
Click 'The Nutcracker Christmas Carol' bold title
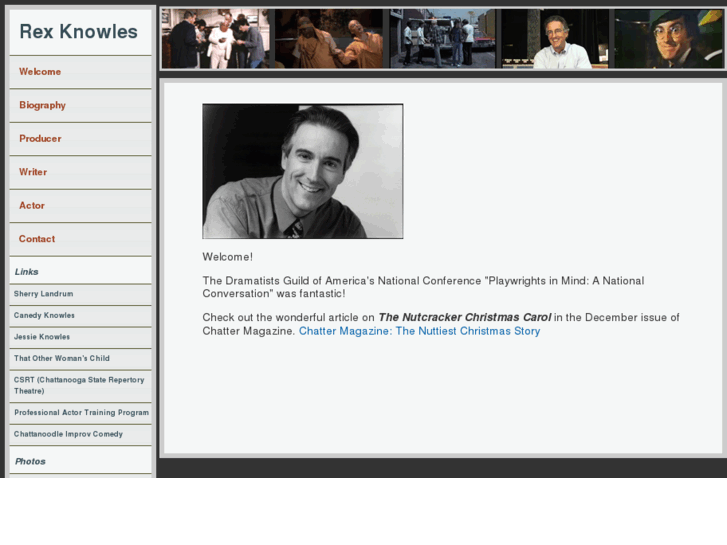(x=465, y=318)
